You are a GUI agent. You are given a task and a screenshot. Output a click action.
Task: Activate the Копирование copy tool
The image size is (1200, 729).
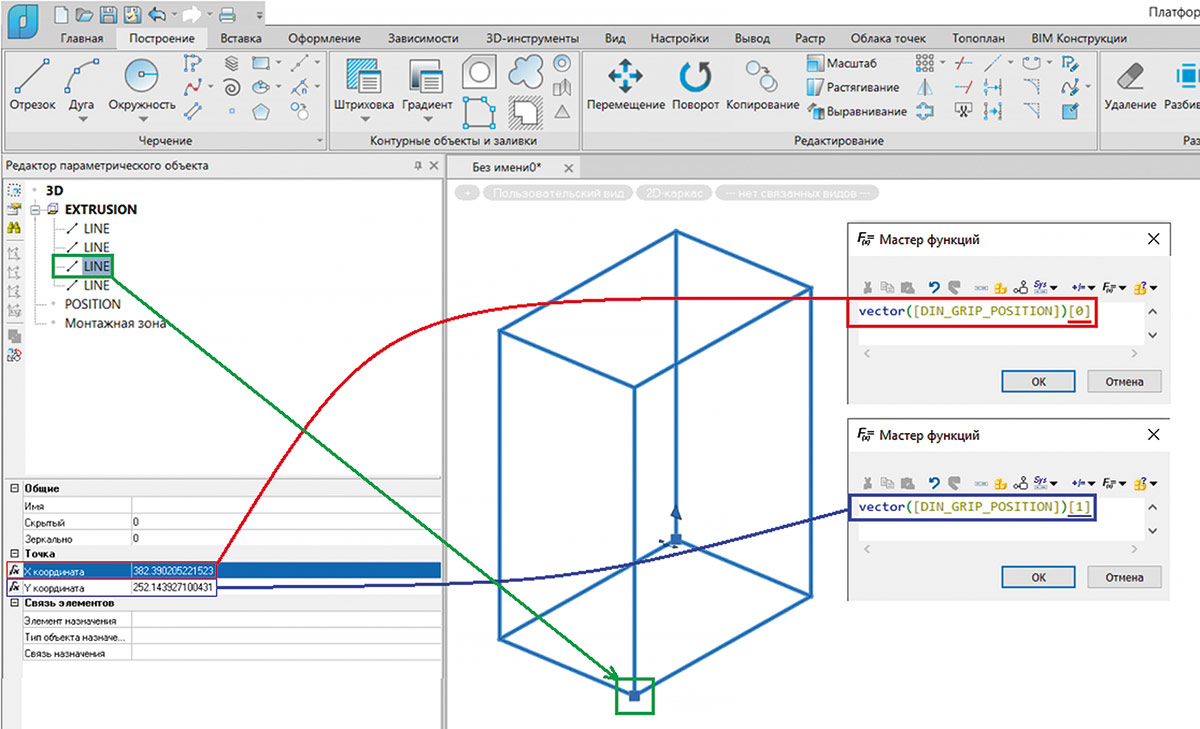point(762,84)
